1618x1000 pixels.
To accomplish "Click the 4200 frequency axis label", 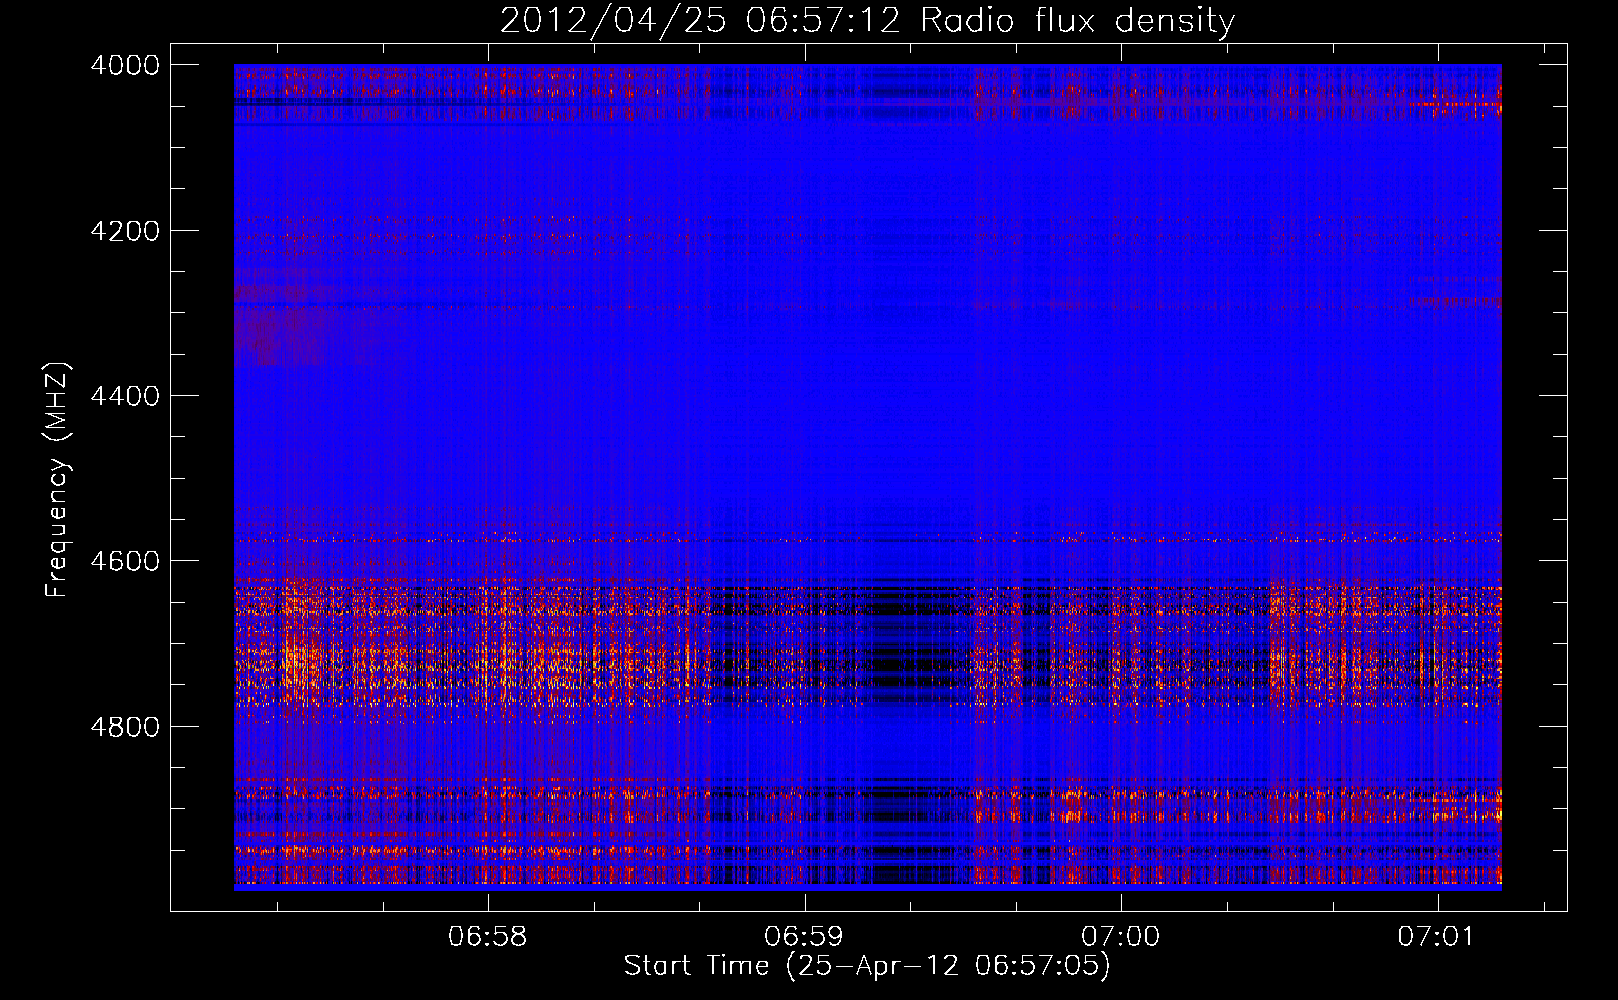I will (x=125, y=231).
